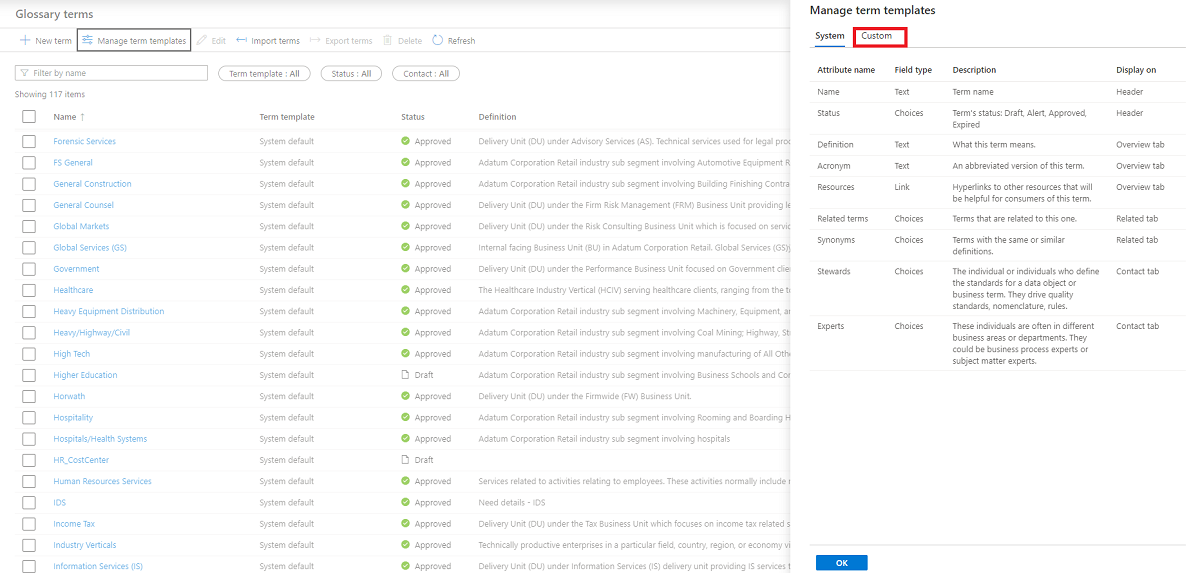The height and width of the screenshot is (573, 1200).
Task: Click the Export terms icon
Action: coord(316,41)
